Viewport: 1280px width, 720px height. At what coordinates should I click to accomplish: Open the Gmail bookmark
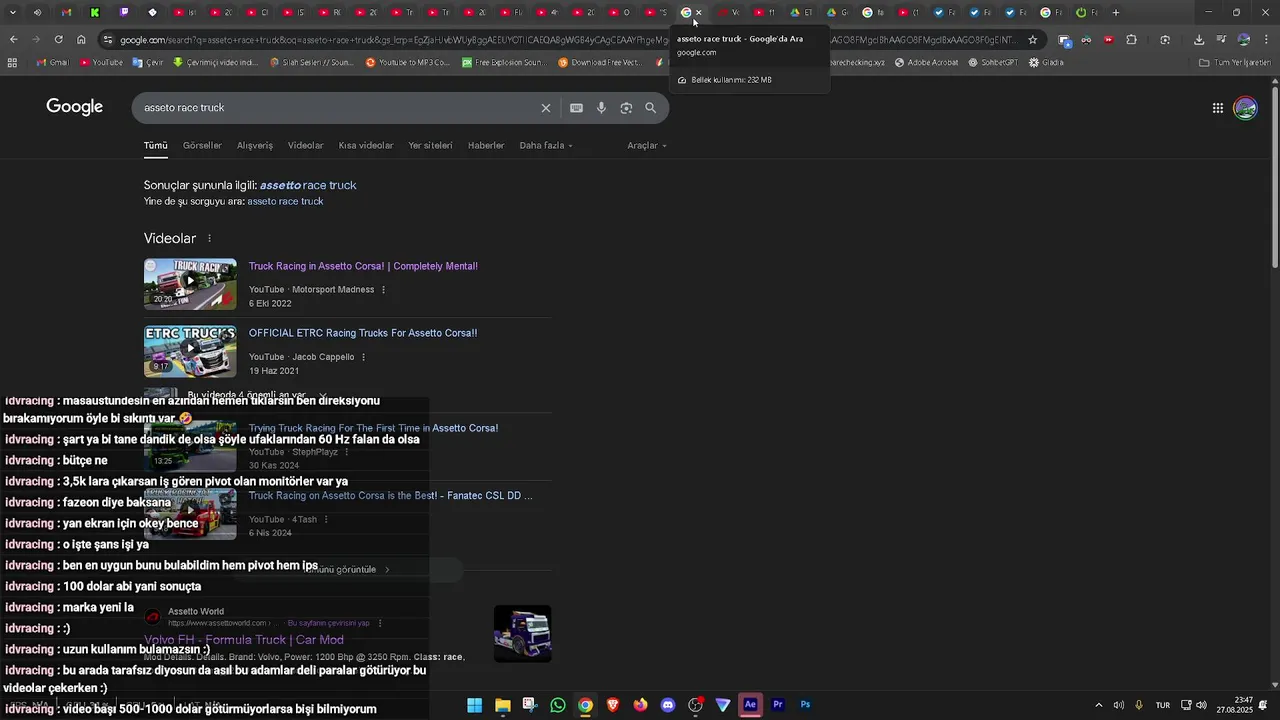tap(52, 62)
